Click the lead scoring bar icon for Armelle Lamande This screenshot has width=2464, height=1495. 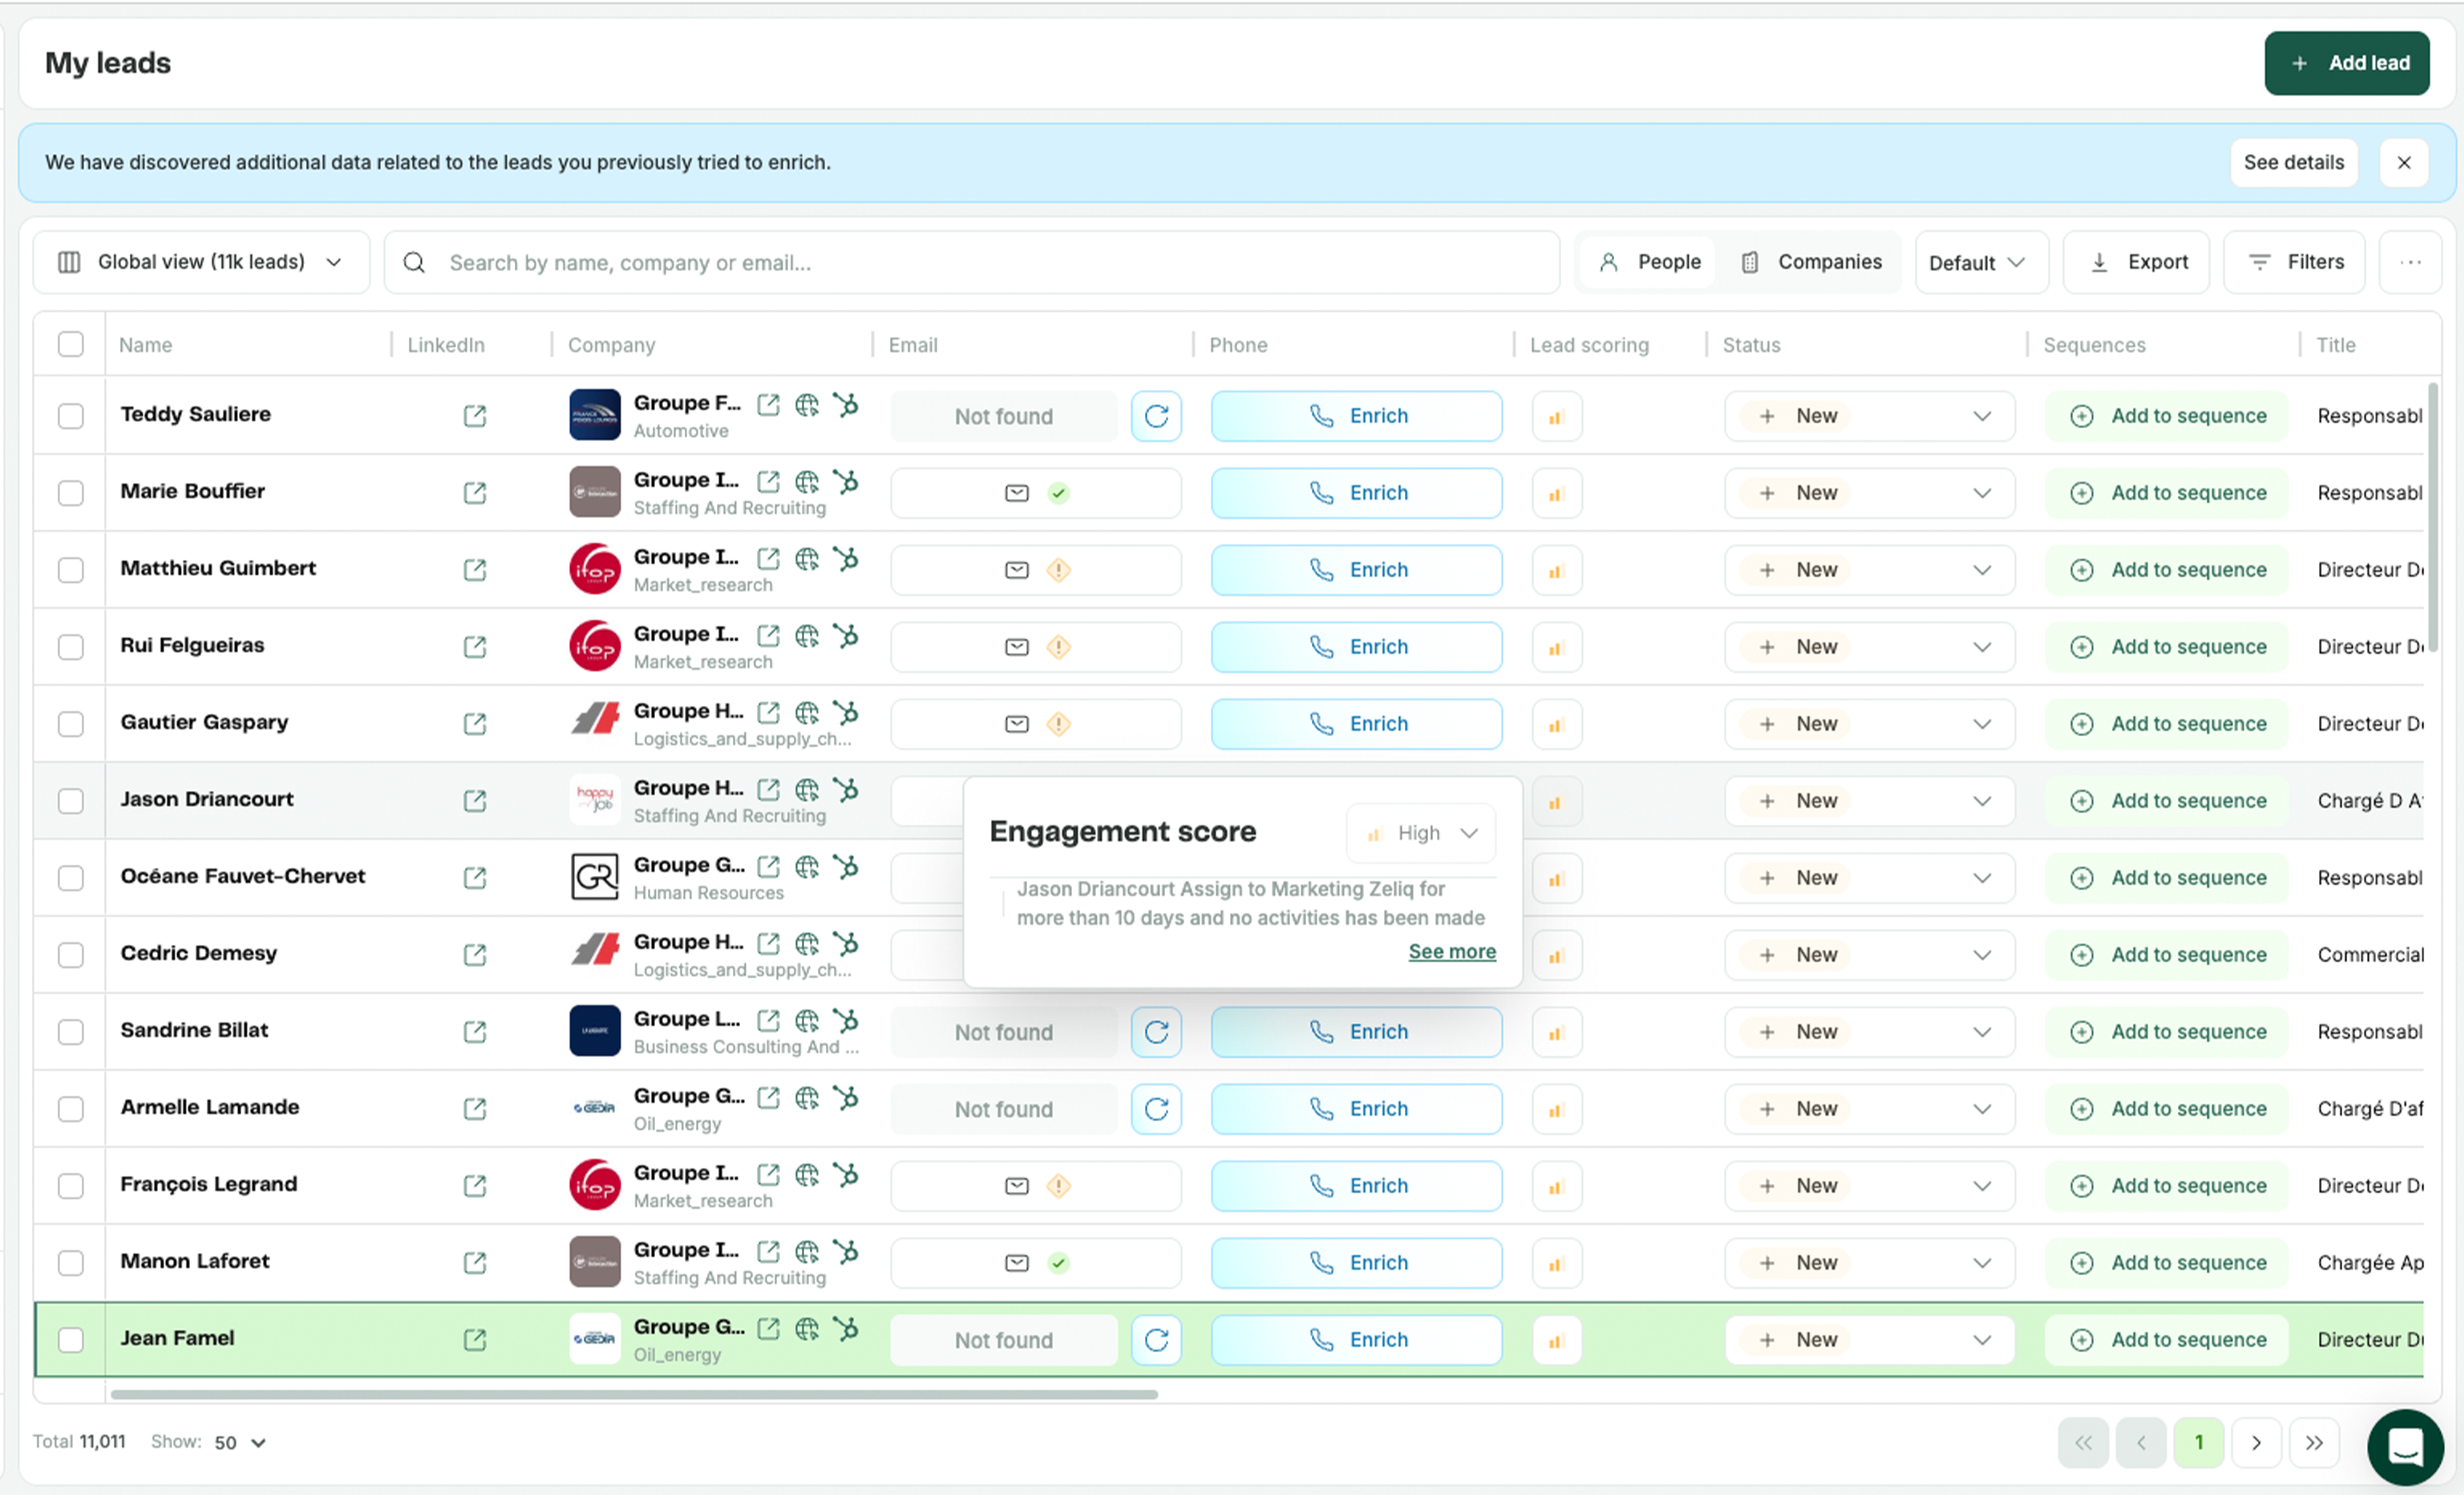click(1556, 1110)
